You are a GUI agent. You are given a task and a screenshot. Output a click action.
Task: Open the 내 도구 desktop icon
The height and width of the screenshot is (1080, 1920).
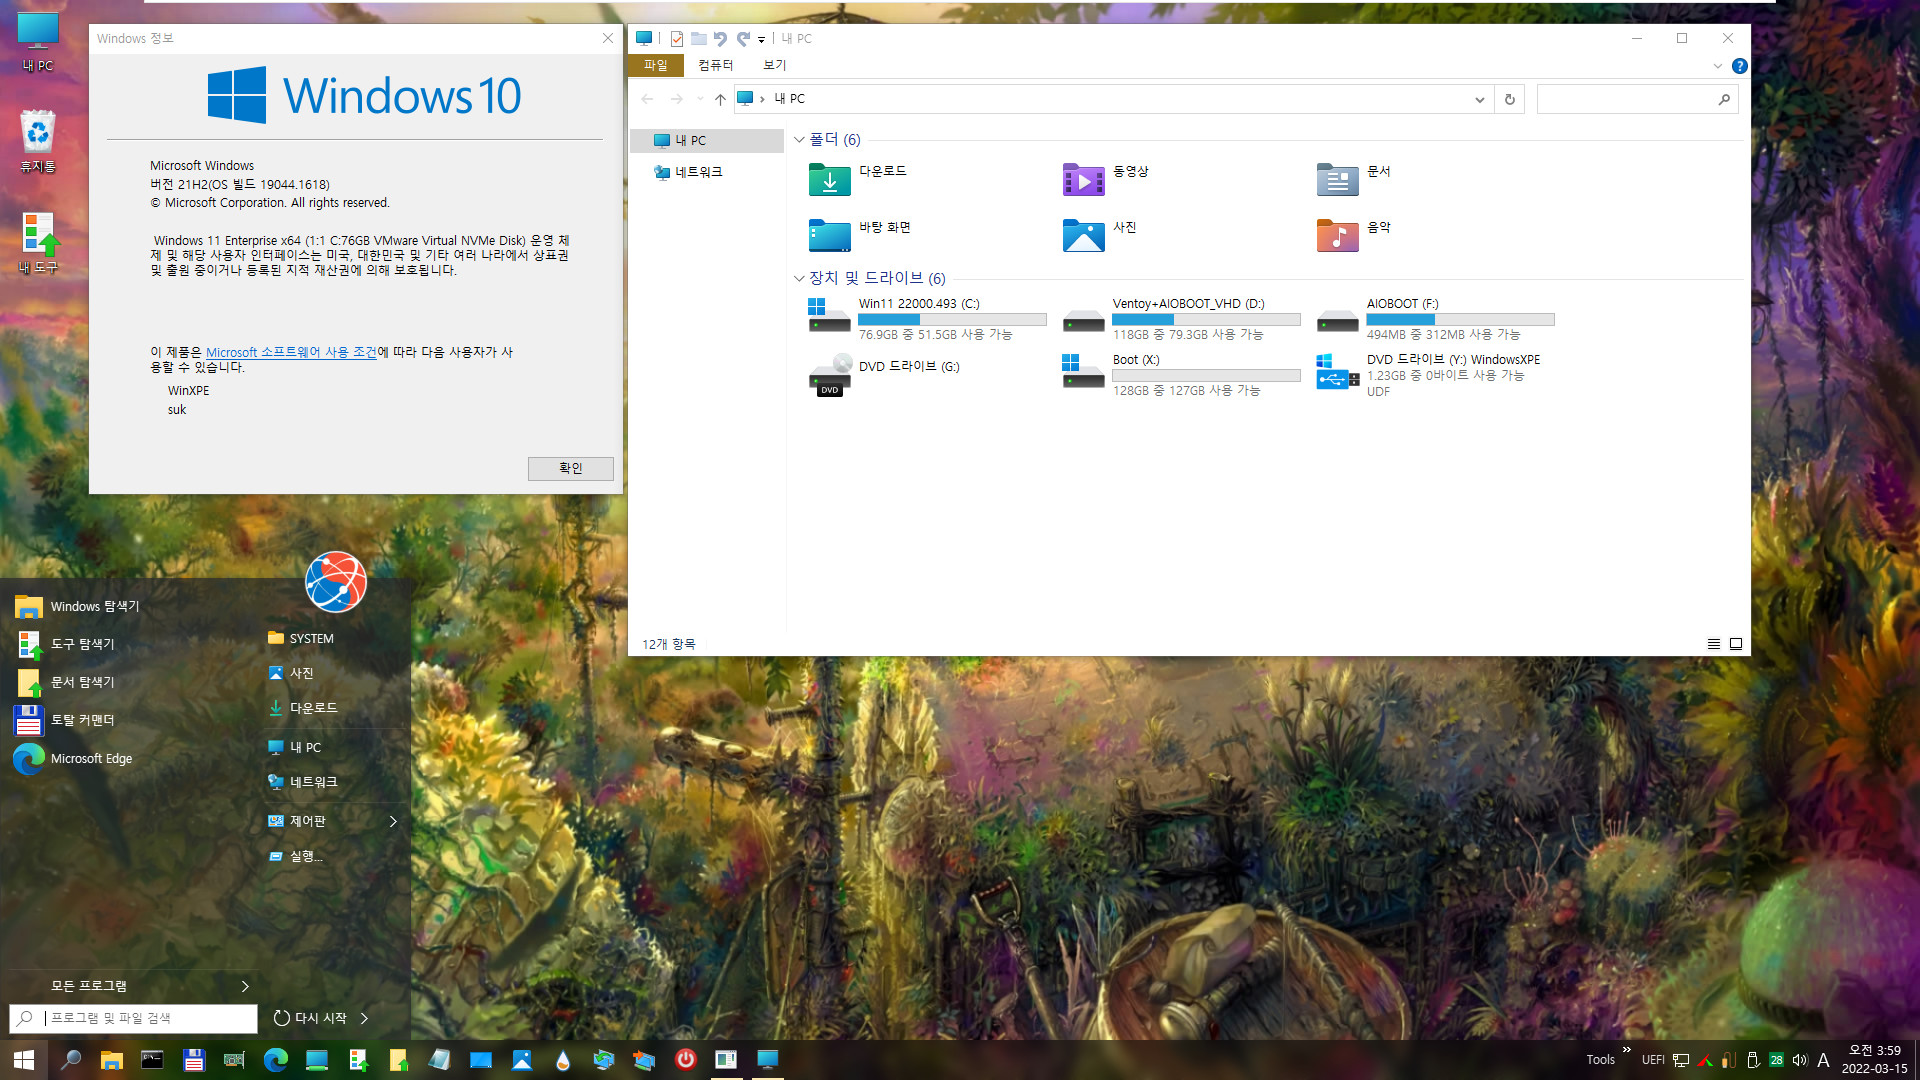[x=38, y=243]
